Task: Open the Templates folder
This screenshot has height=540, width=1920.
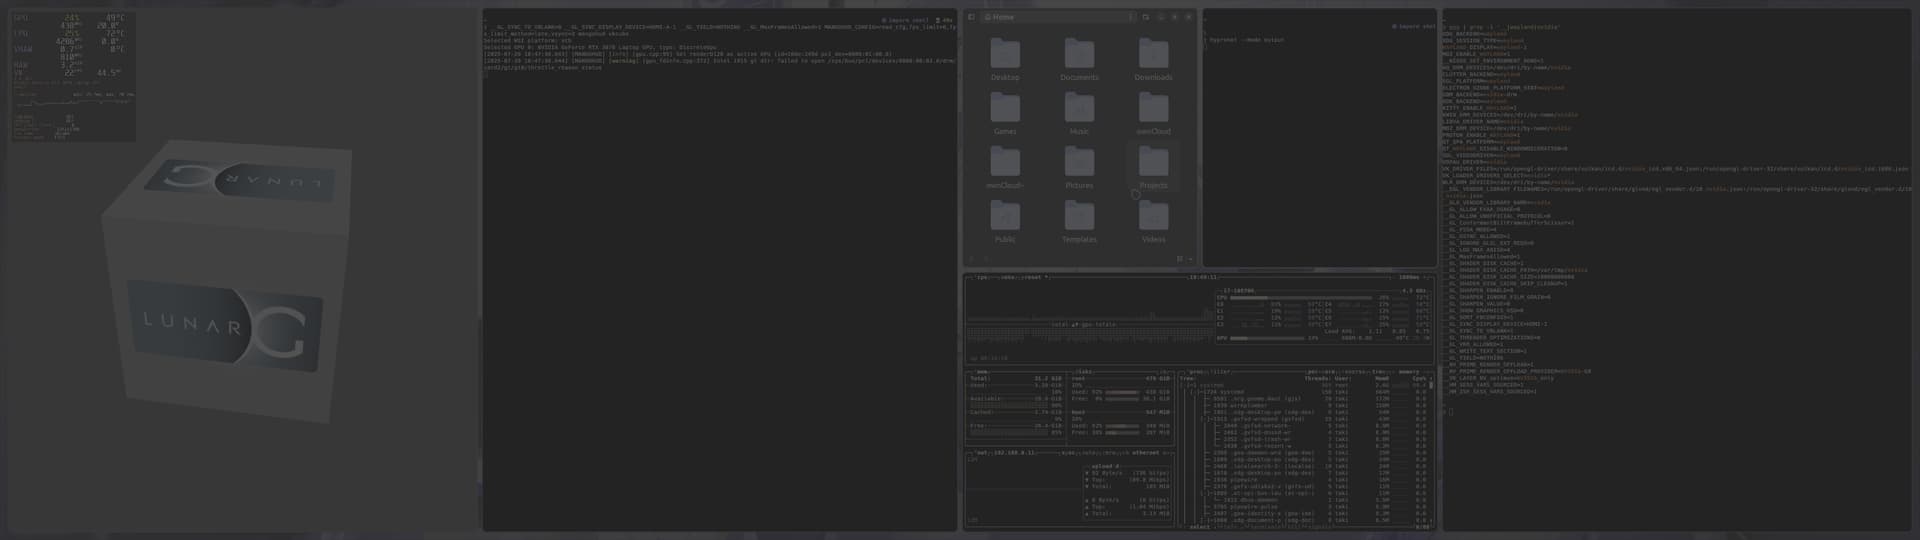Action: pos(1079,221)
